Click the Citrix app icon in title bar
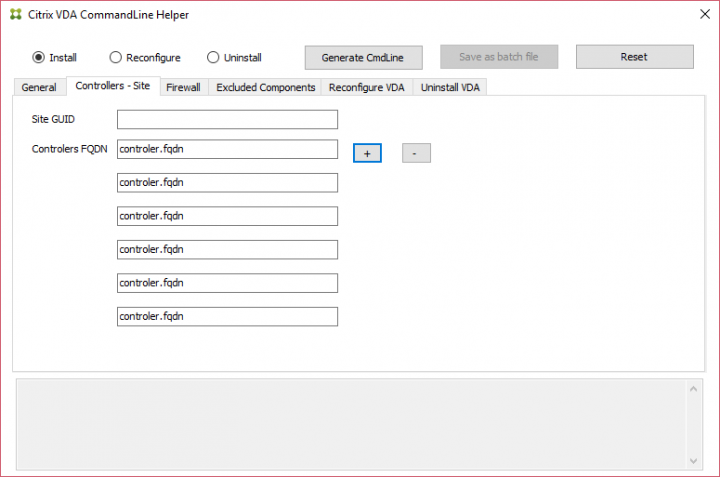720x477 pixels. point(15,15)
